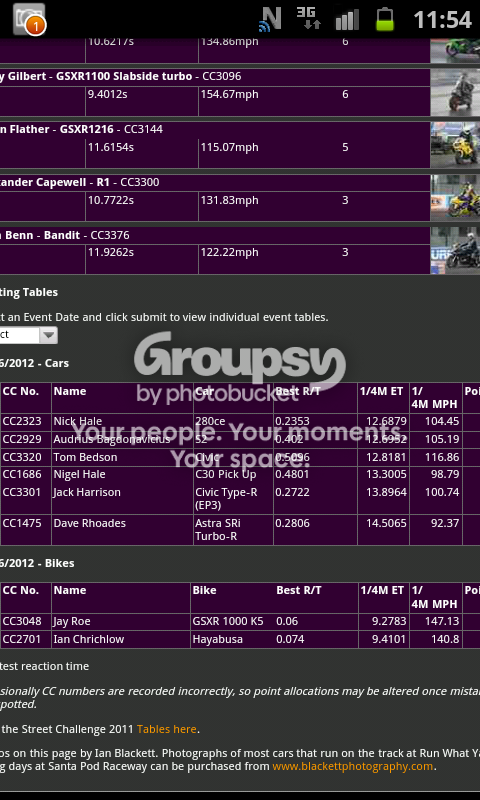The width and height of the screenshot is (480, 800).
Task: Tap the 3G data indicator icon
Action: (x=309, y=18)
